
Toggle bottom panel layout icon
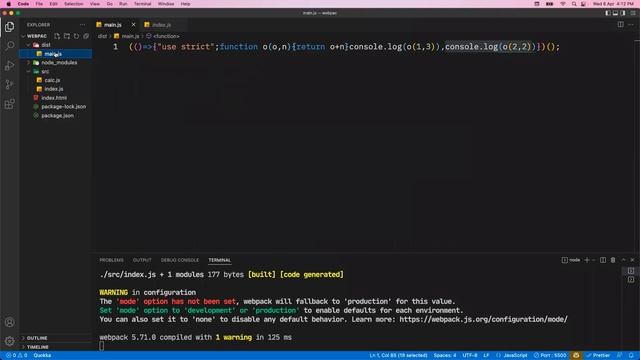click(x=615, y=13)
